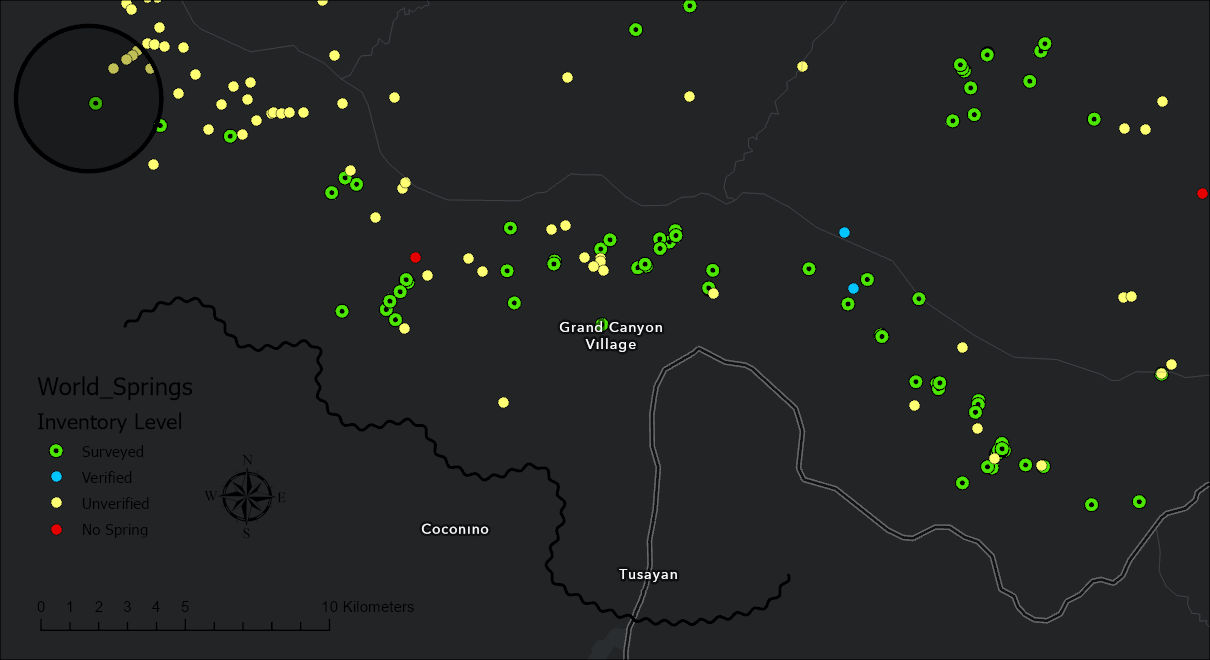This screenshot has height=660, width=1210.
Task: Click the S letter on the compass
Action: click(x=246, y=533)
